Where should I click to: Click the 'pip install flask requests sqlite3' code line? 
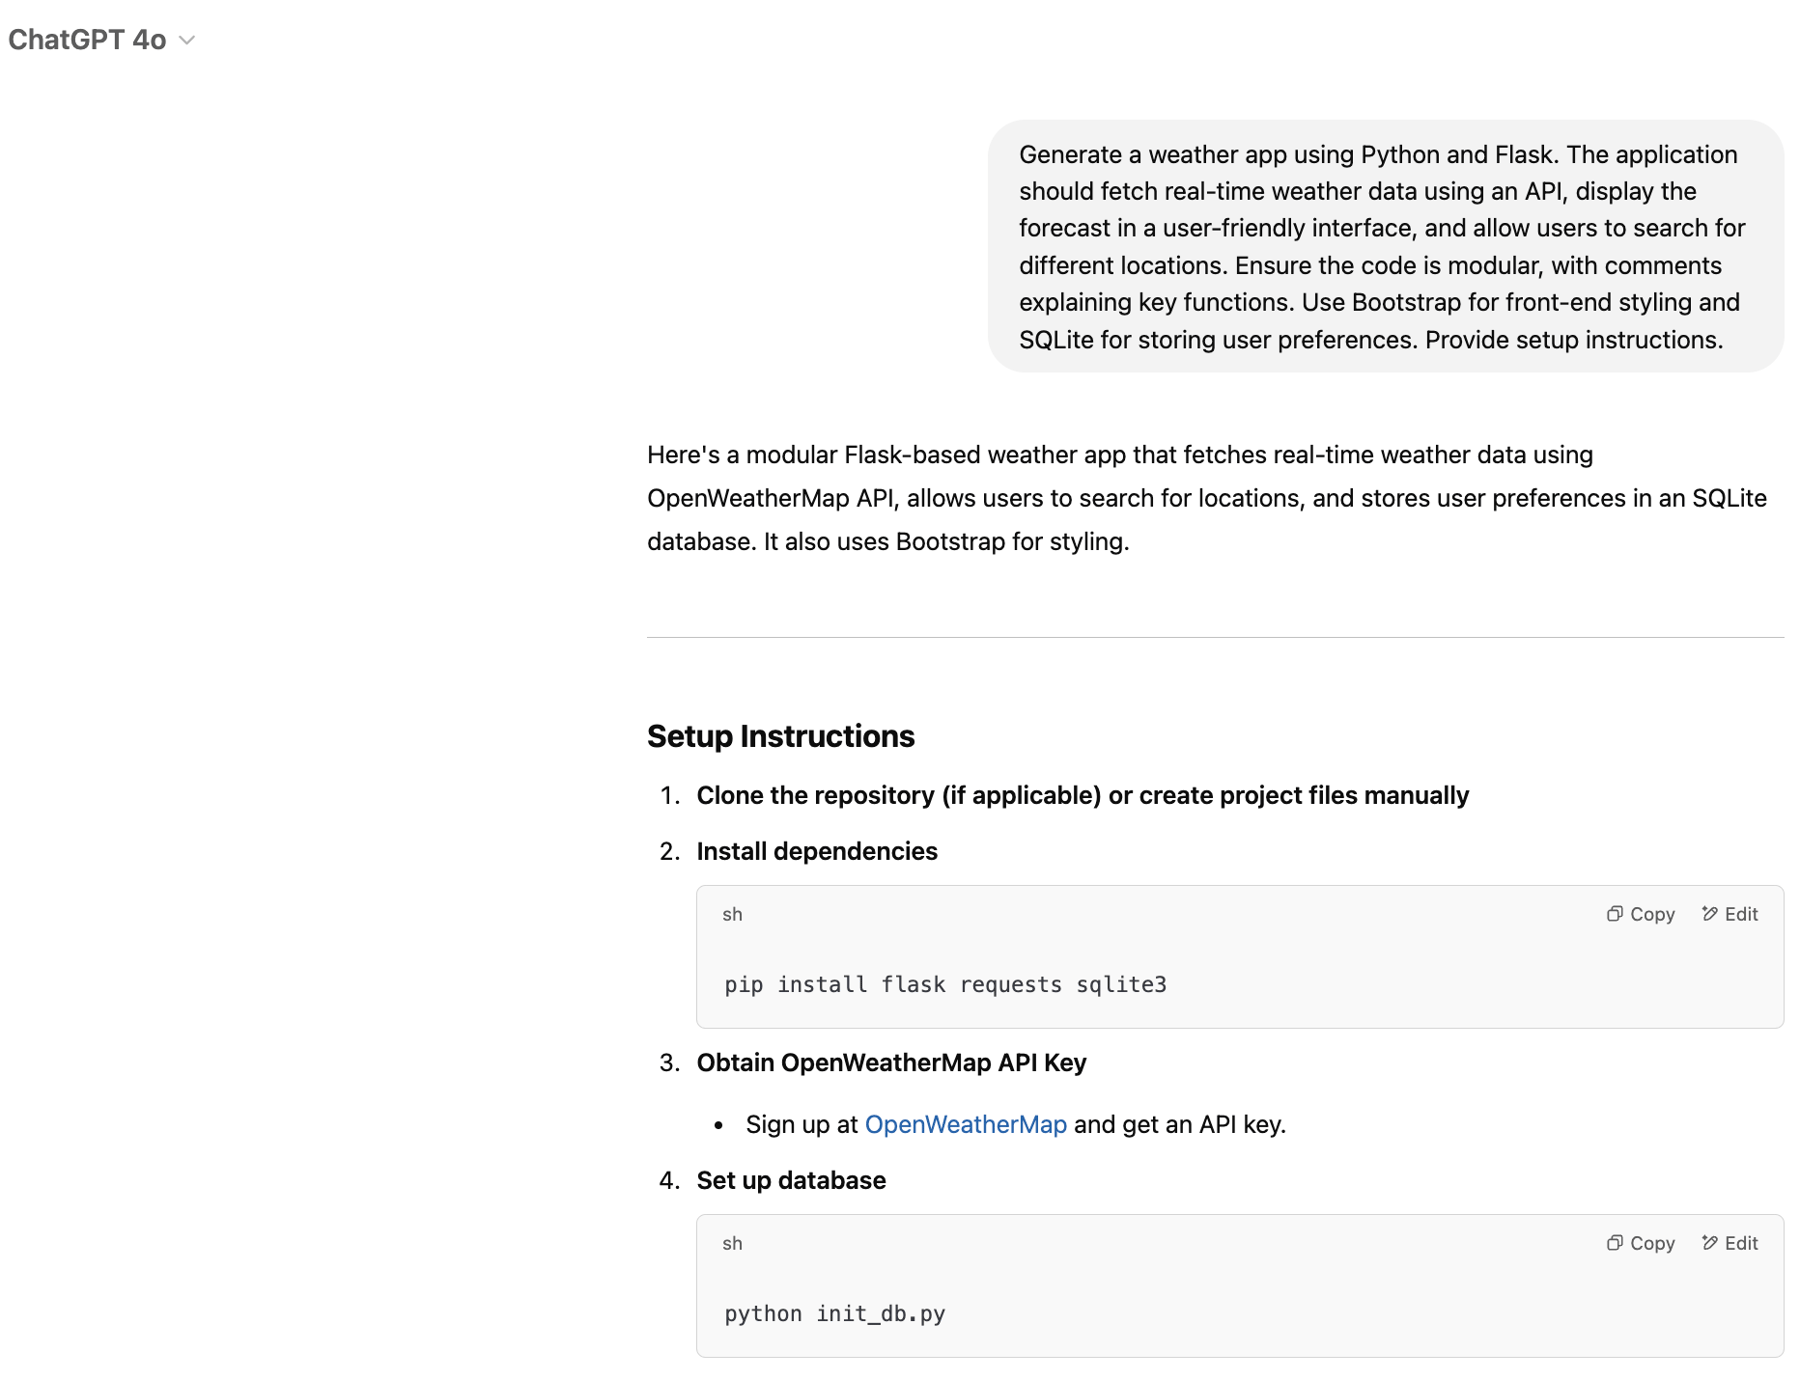[x=945, y=985]
